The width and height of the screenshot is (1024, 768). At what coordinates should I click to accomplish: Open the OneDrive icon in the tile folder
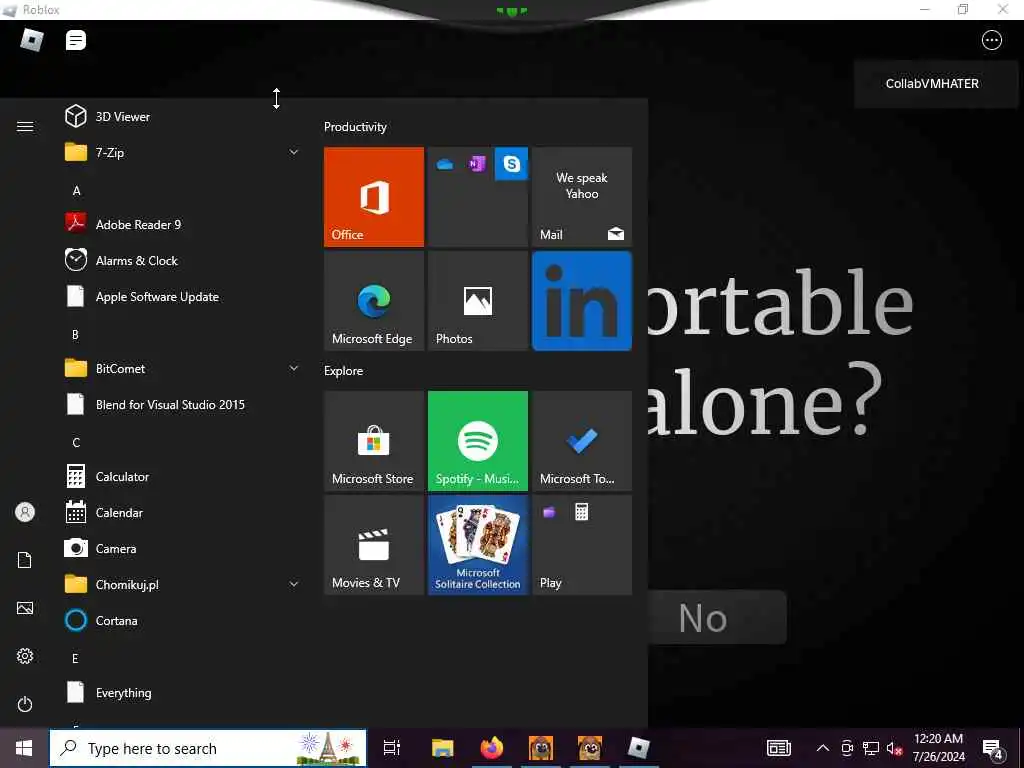coord(445,165)
